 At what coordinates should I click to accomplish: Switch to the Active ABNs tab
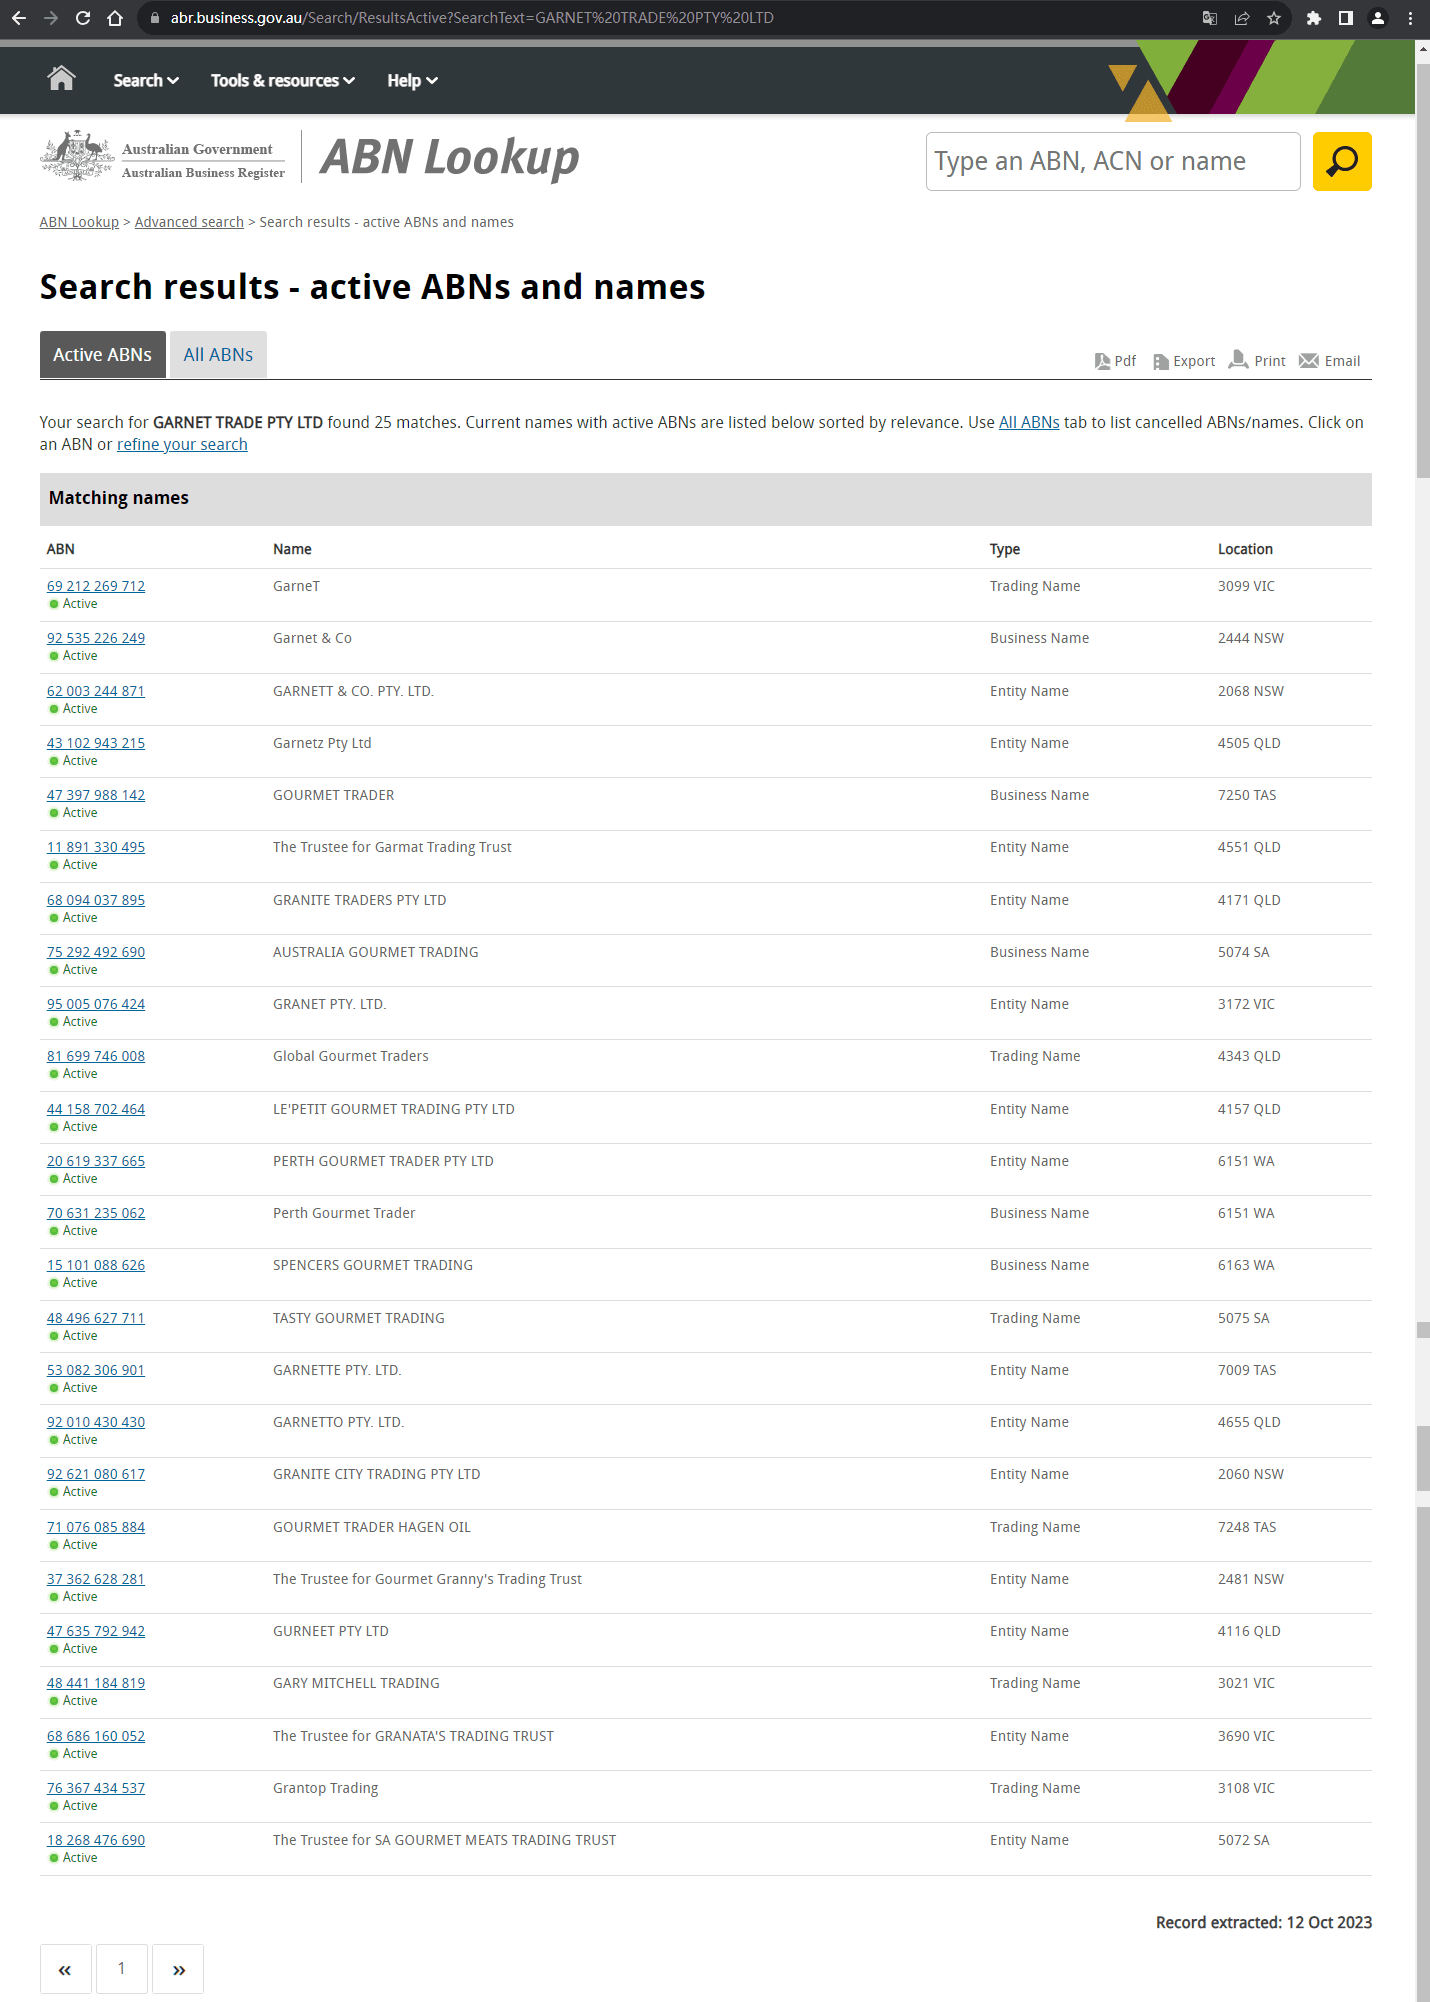pos(103,355)
